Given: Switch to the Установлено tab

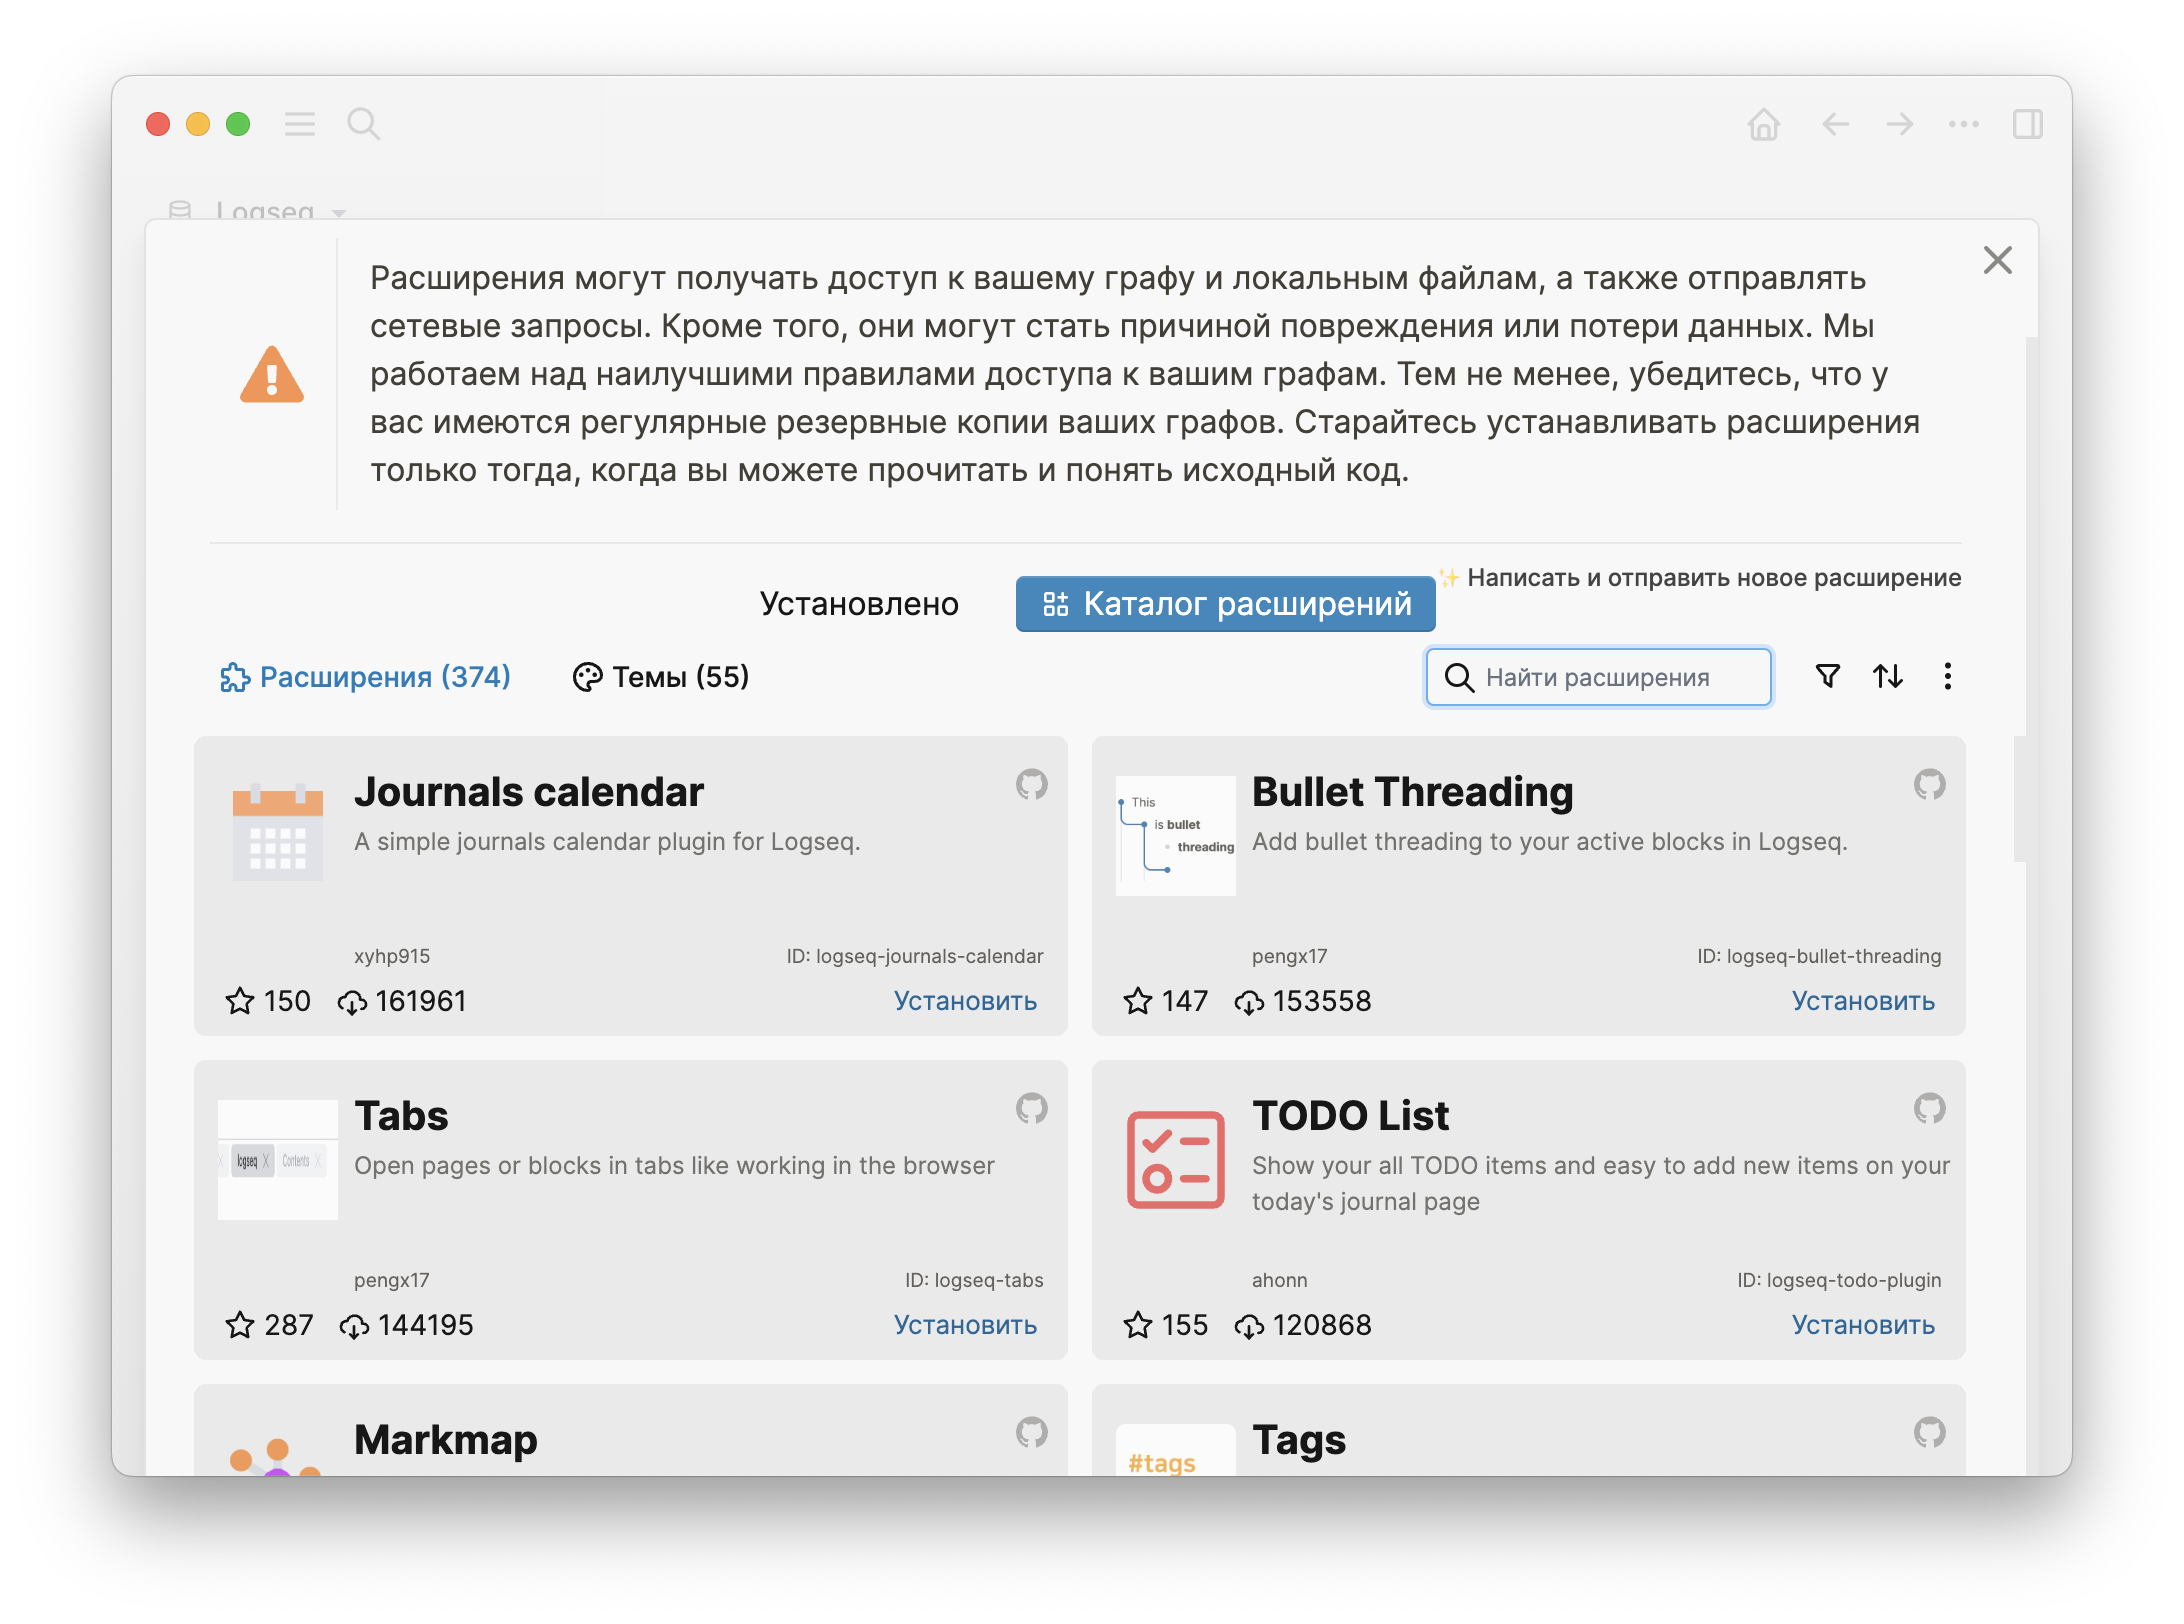Looking at the screenshot, I should [x=859, y=604].
